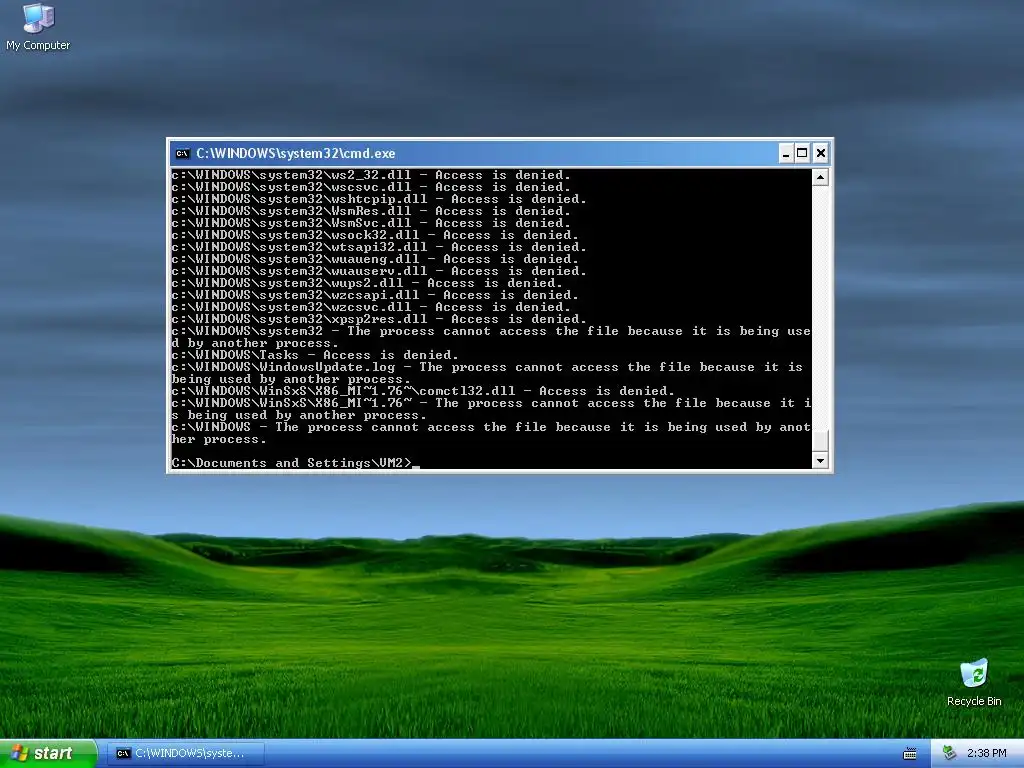Click the WindowsUpdate.log error line
Screen dimensions: 1024x768
pyautogui.click(x=487, y=373)
